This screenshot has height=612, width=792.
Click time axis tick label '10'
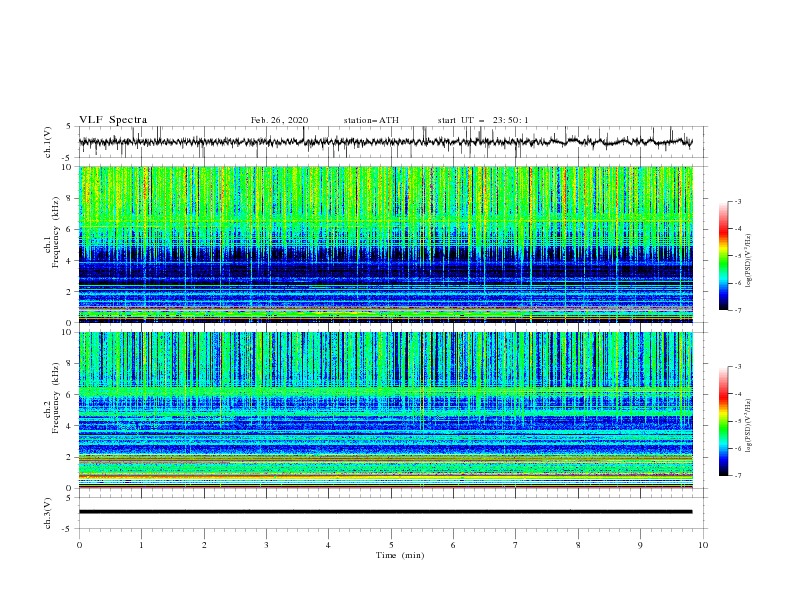pos(703,545)
